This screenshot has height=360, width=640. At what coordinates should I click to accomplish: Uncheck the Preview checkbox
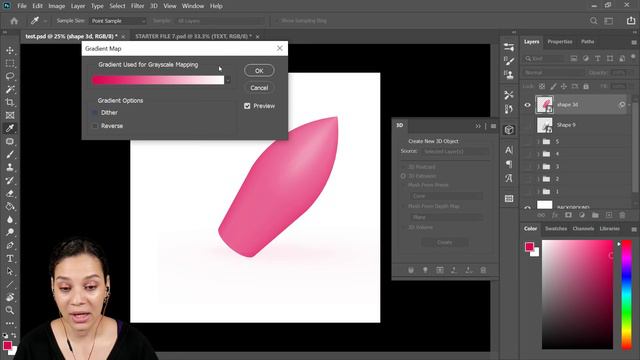pyautogui.click(x=247, y=106)
